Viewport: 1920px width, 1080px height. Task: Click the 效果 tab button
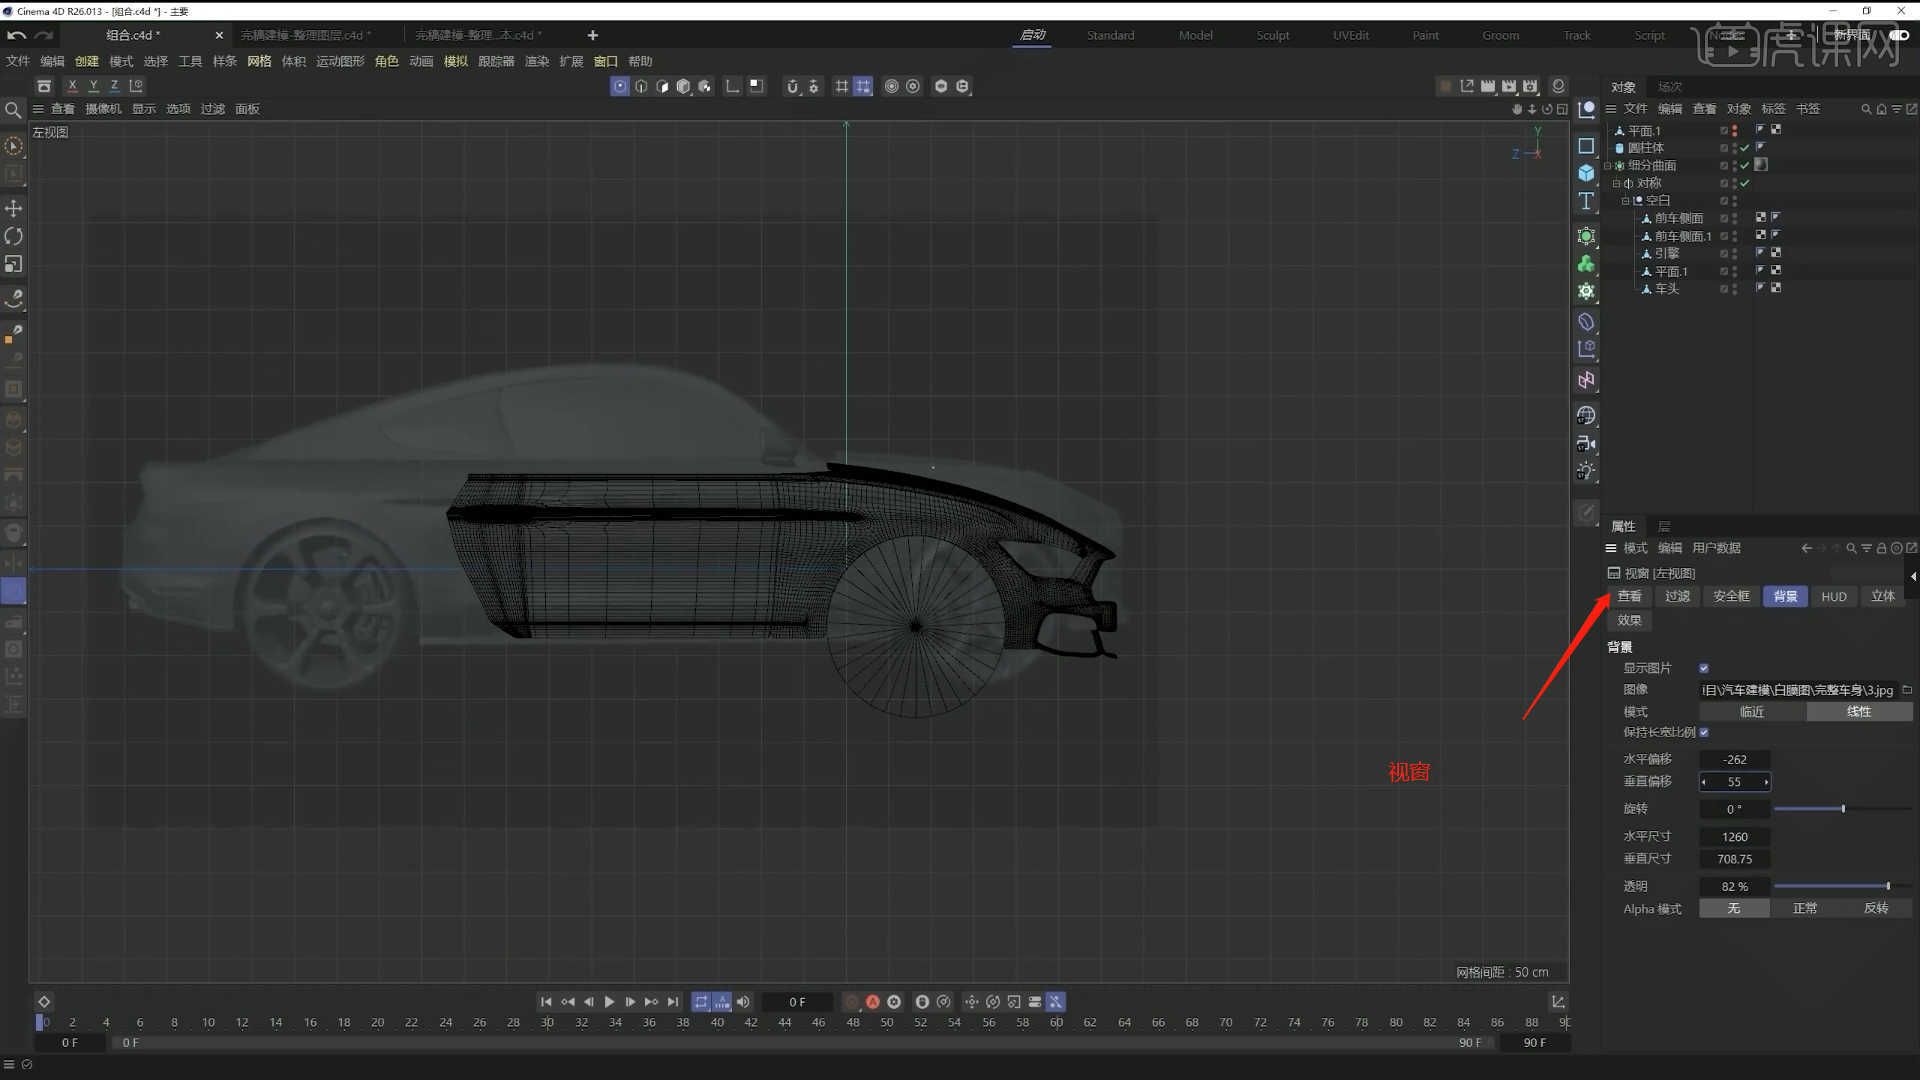(x=1629, y=620)
